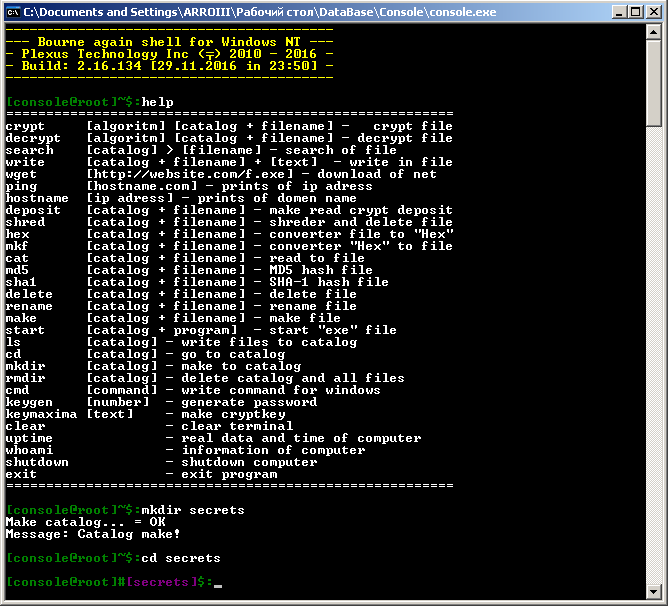Click the 'http://website.com/f.exe' example text

pyautogui.click(x=190, y=174)
